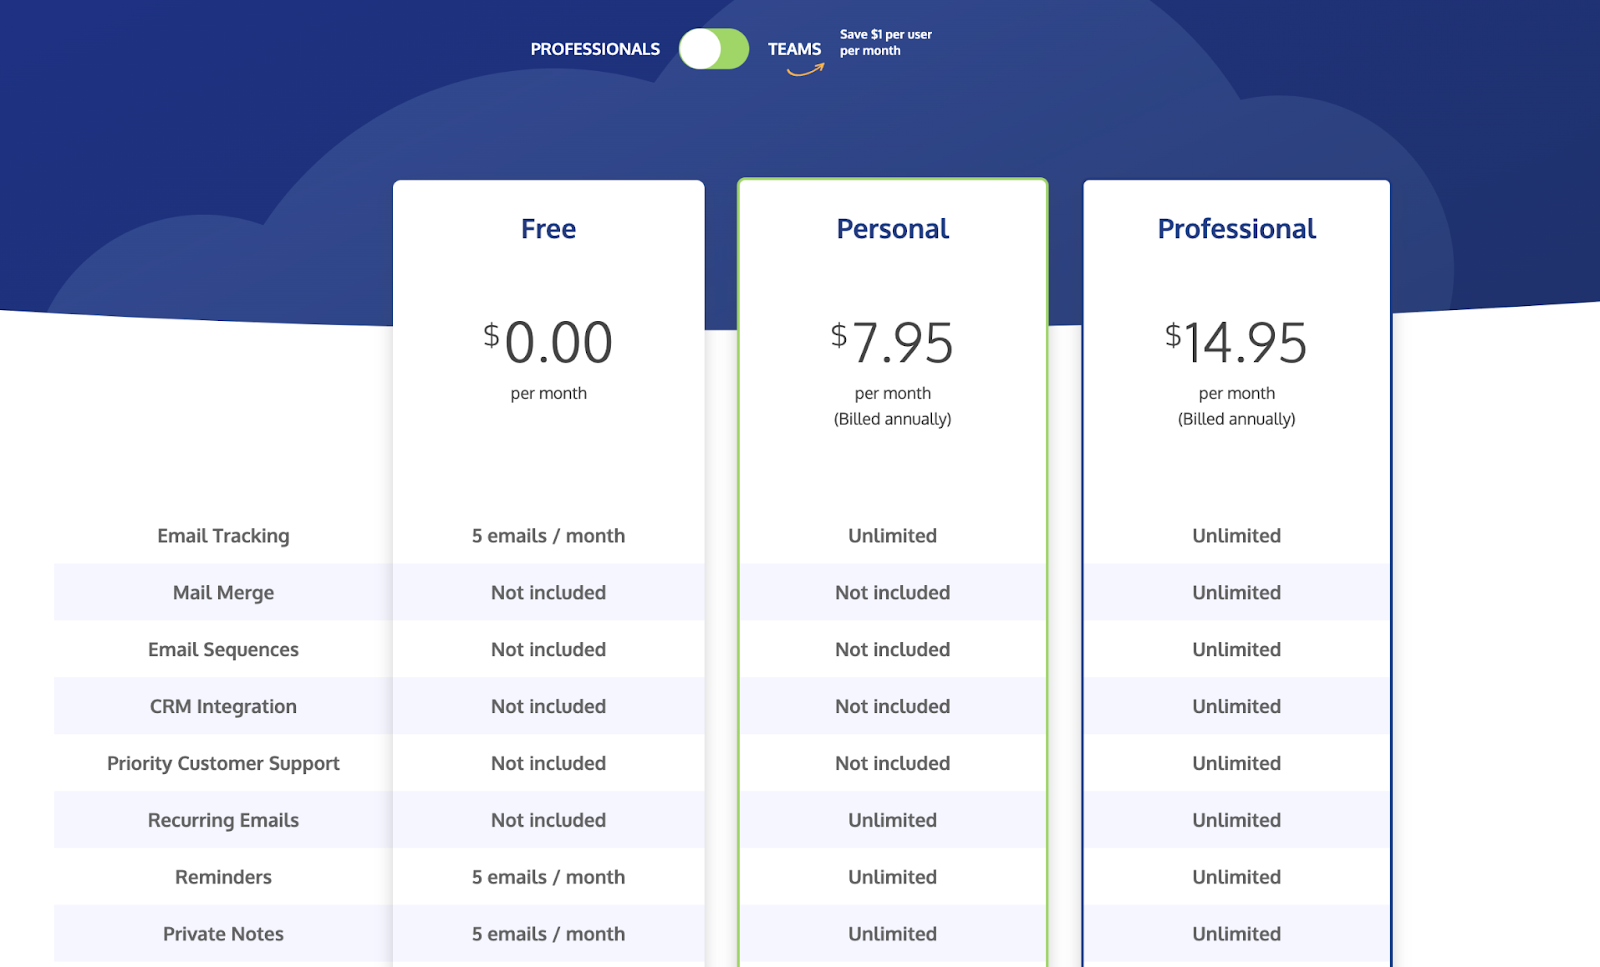Click the Email Sequences feature label

coord(223,650)
